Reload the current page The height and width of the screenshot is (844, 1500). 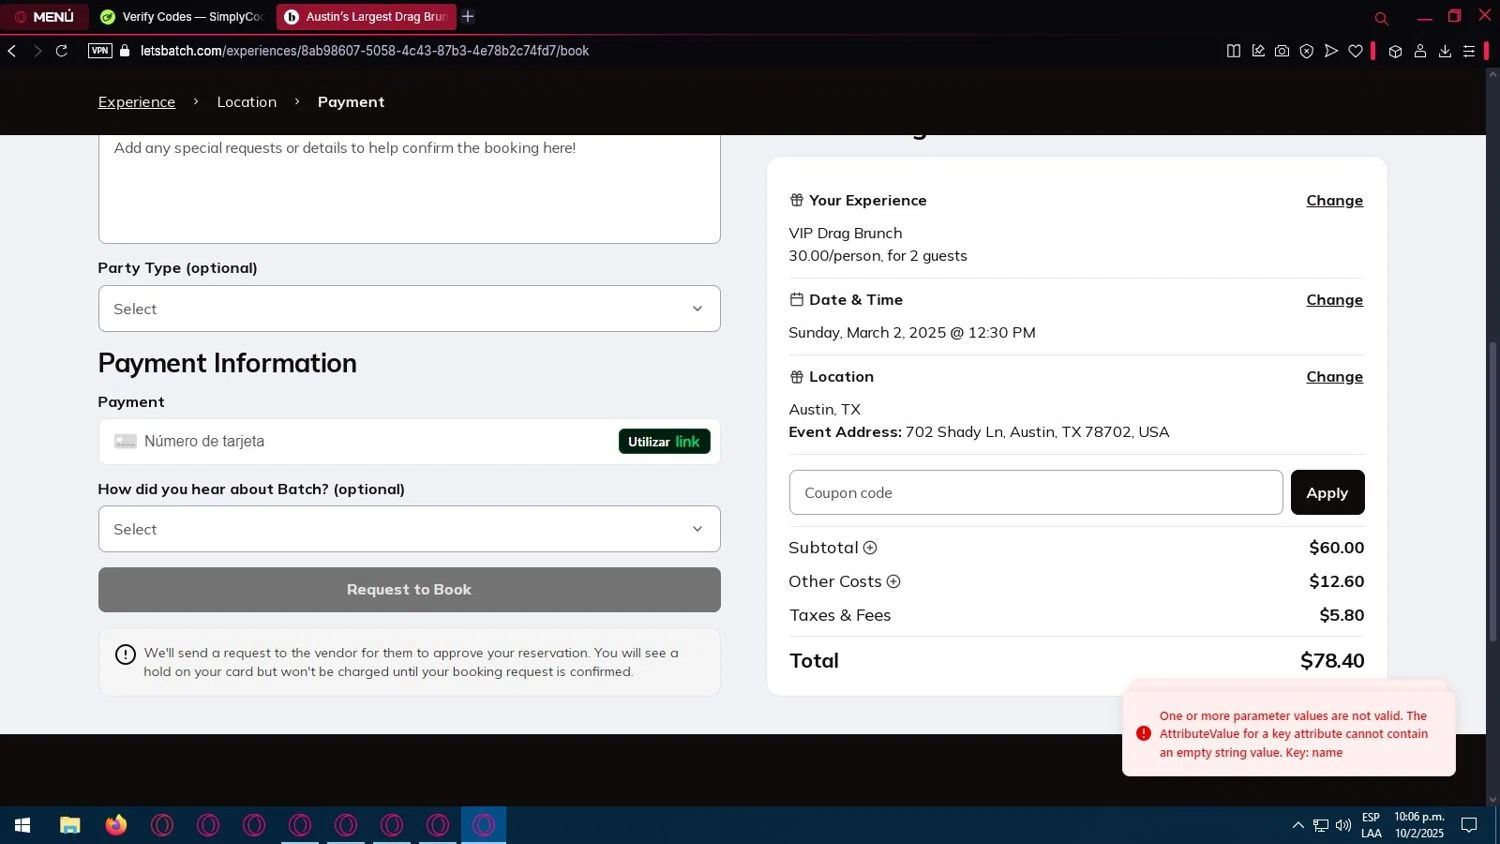[61, 51]
